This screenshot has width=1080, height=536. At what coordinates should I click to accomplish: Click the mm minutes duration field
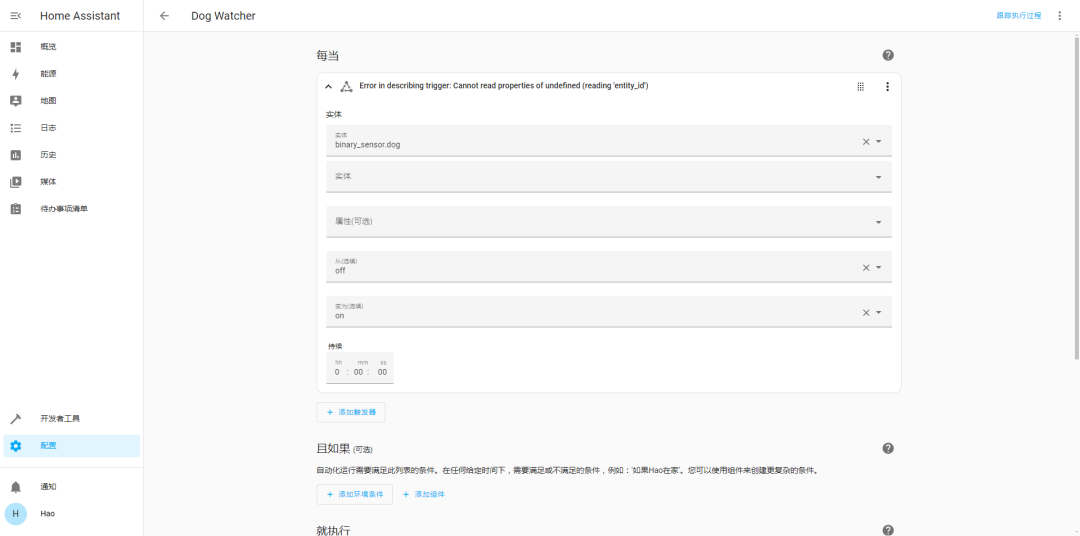(x=360, y=372)
